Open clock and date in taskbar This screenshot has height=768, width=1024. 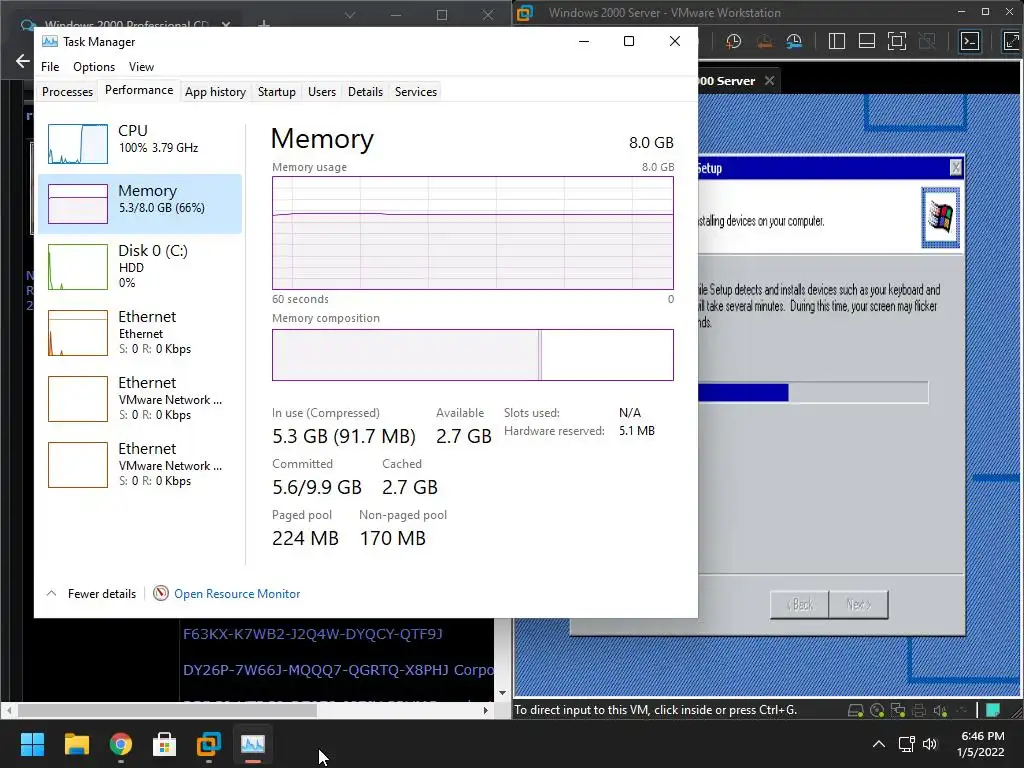tap(982, 744)
